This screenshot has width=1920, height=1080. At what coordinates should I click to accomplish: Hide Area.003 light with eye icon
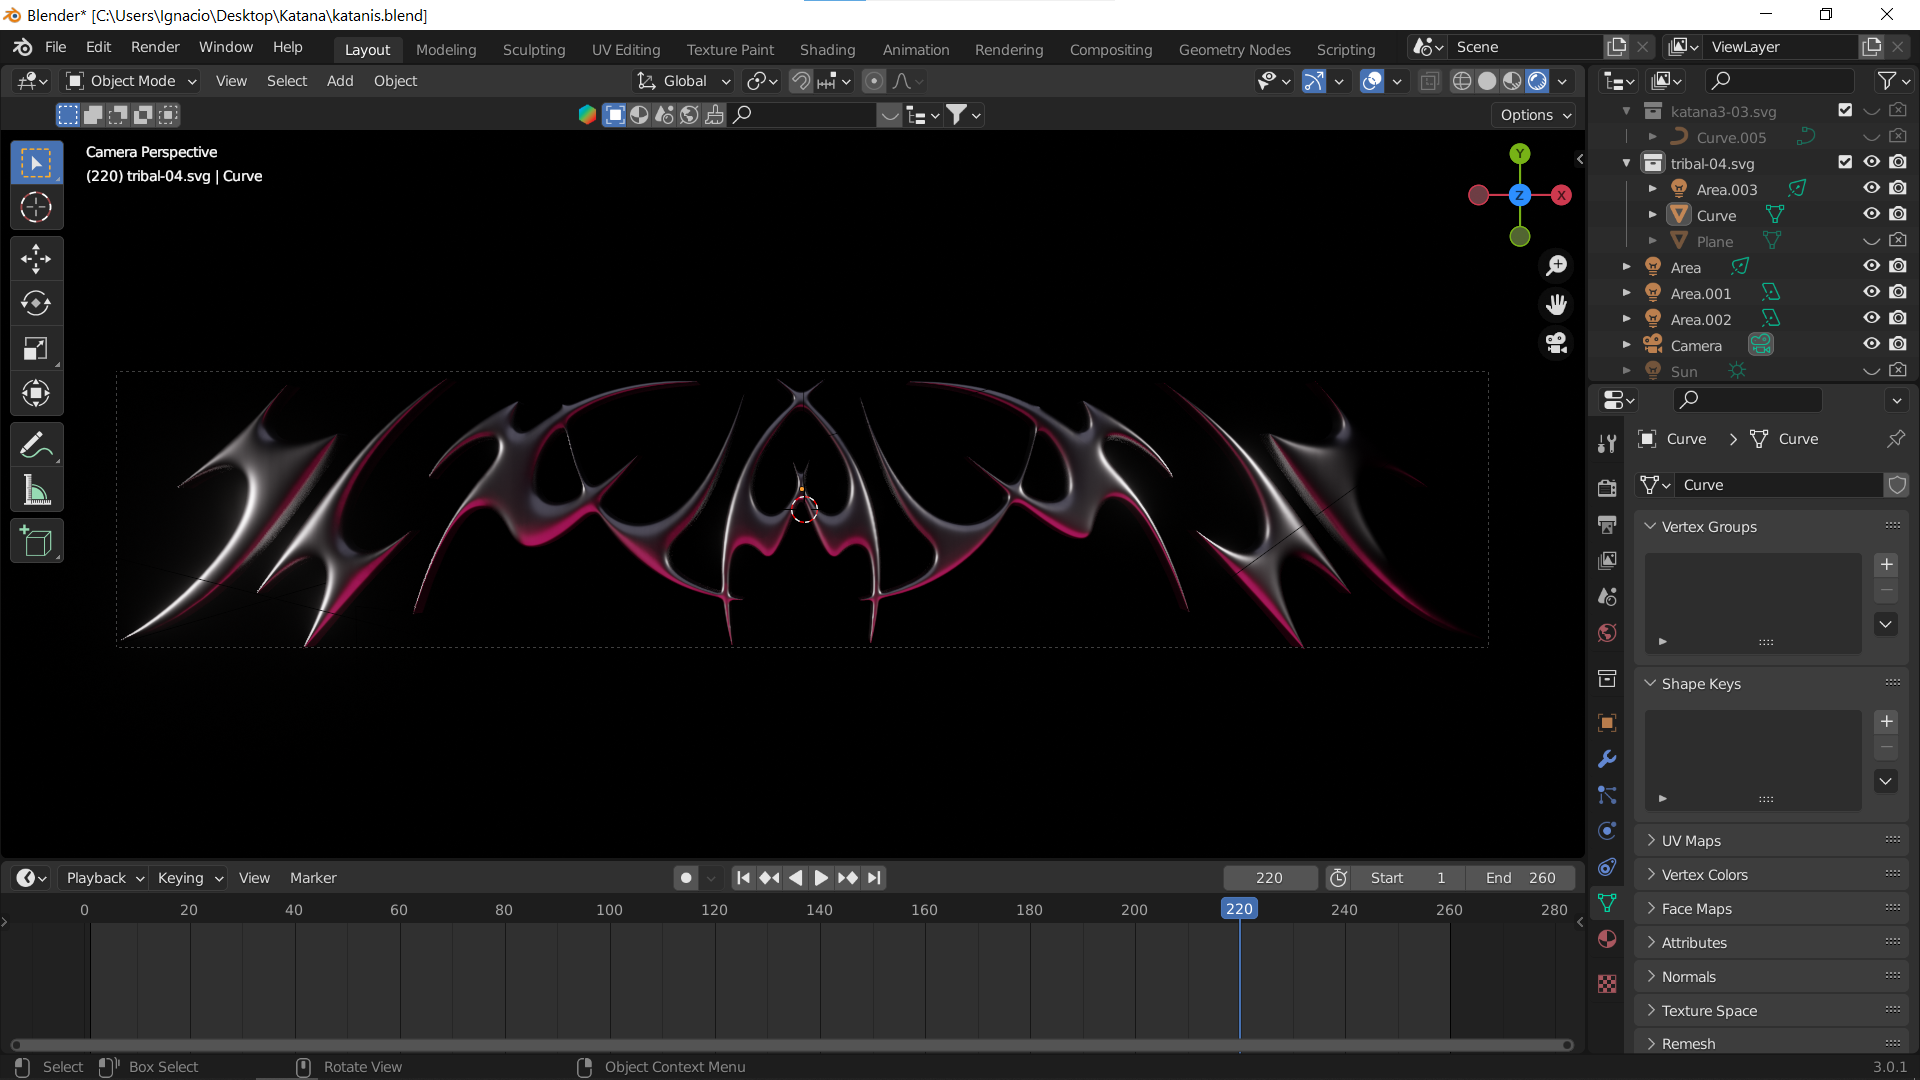coord(1871,189)
